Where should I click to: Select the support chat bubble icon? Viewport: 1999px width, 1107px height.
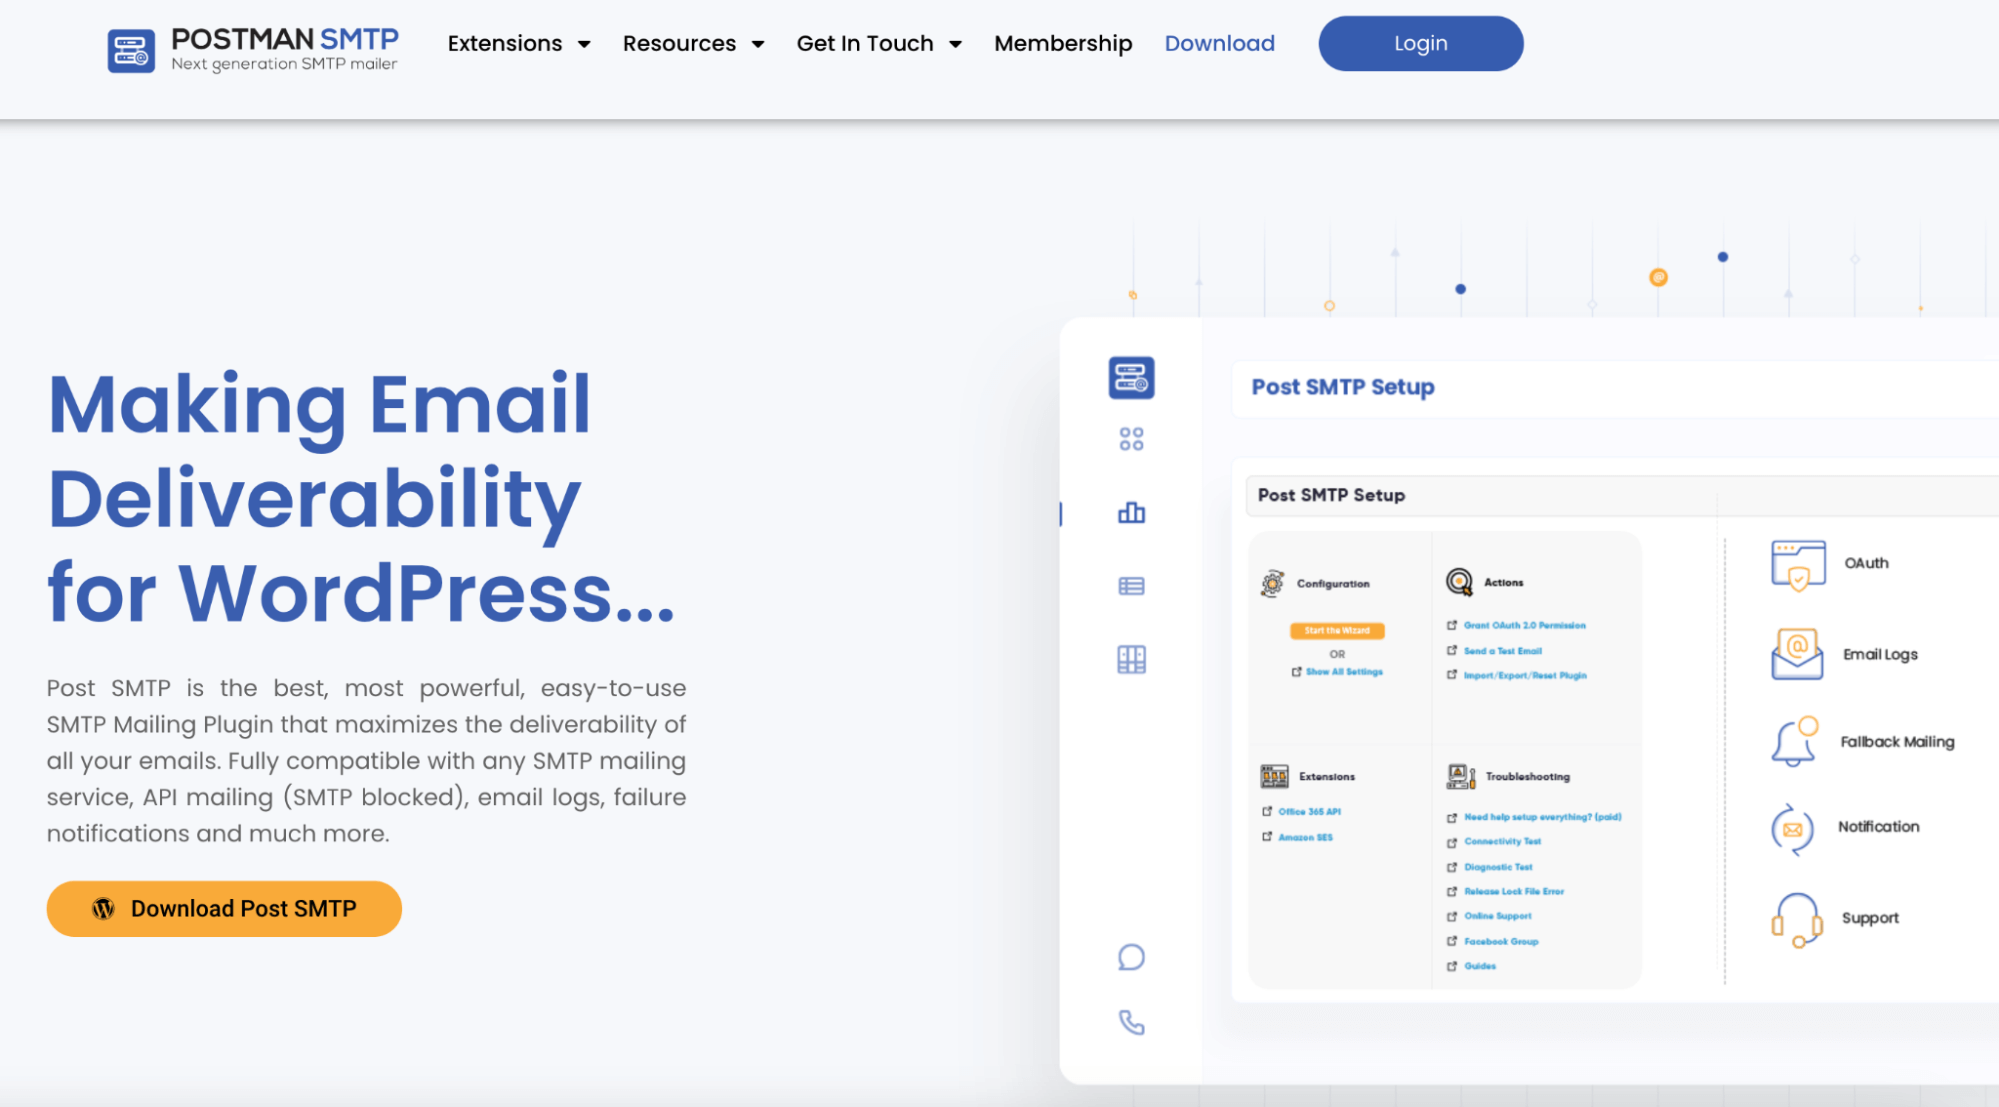[1132, 957]
